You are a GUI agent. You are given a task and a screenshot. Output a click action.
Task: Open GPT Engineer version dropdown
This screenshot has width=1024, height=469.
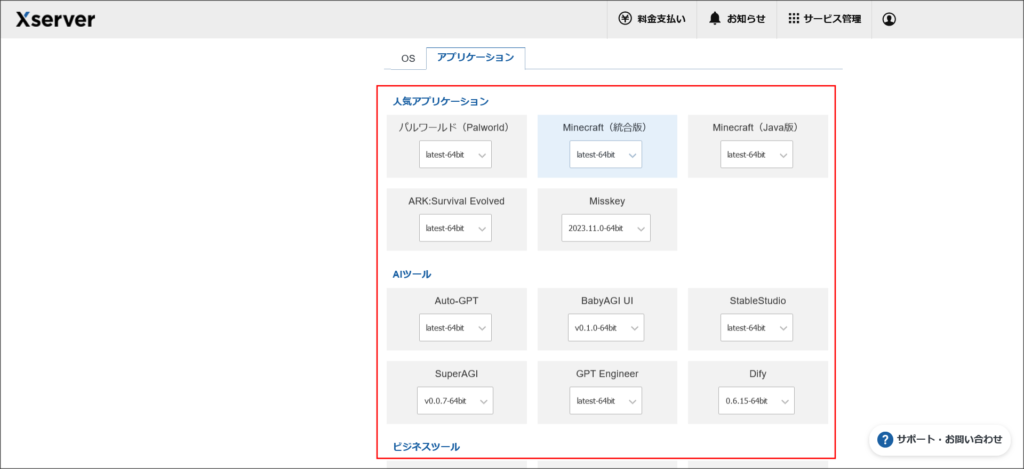pos(605,401)
